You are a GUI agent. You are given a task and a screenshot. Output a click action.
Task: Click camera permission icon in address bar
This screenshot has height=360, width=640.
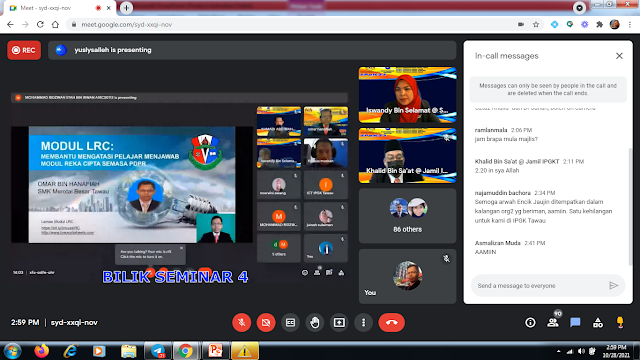(x=521, y=24)
